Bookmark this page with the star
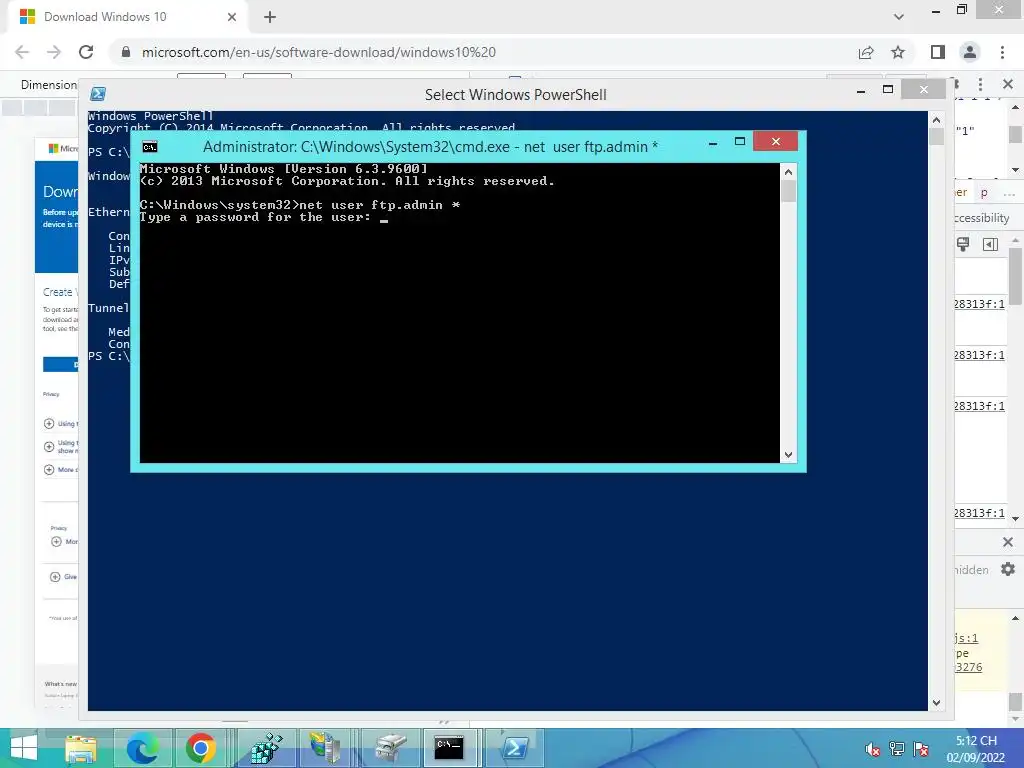The width and height of the screenshot is (1024, 768). (898, 52)
